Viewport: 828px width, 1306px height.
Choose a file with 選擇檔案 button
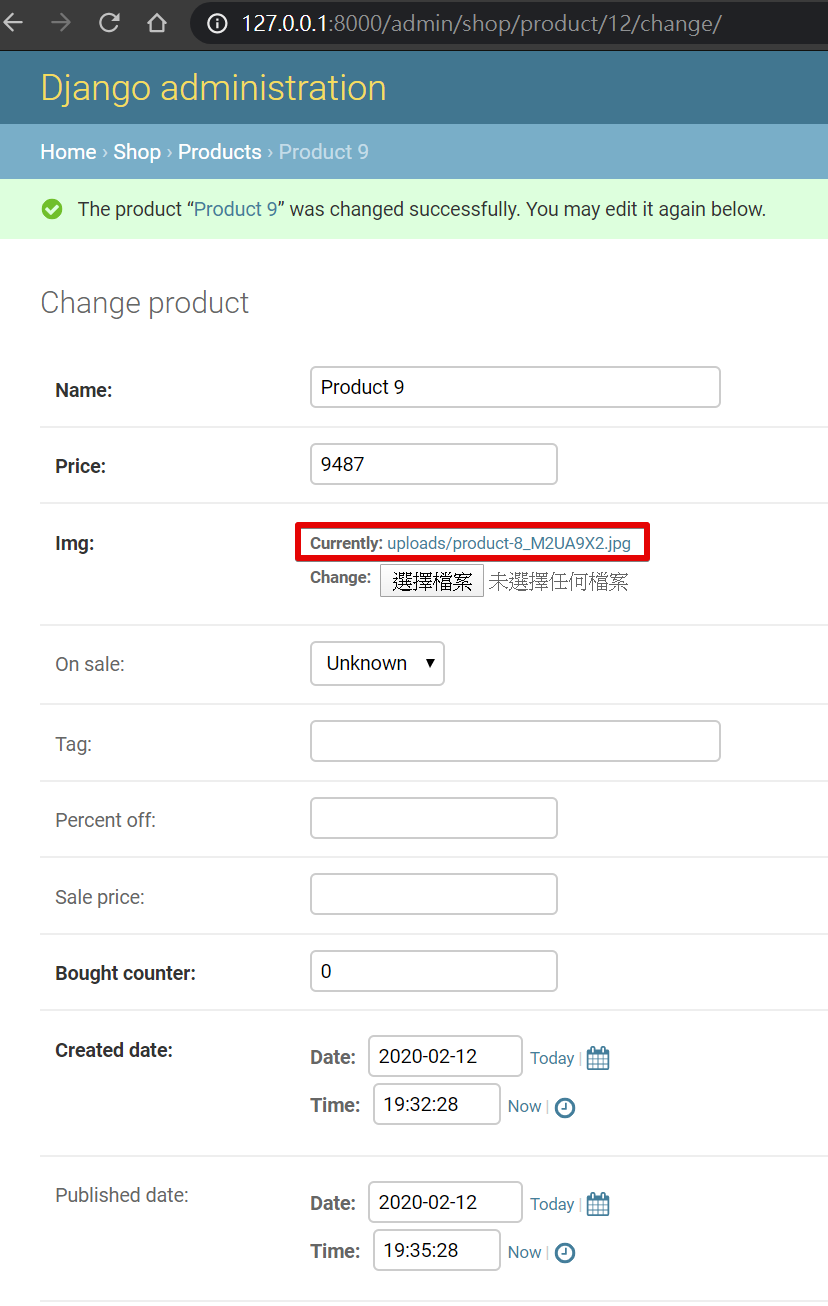(432, 581)
